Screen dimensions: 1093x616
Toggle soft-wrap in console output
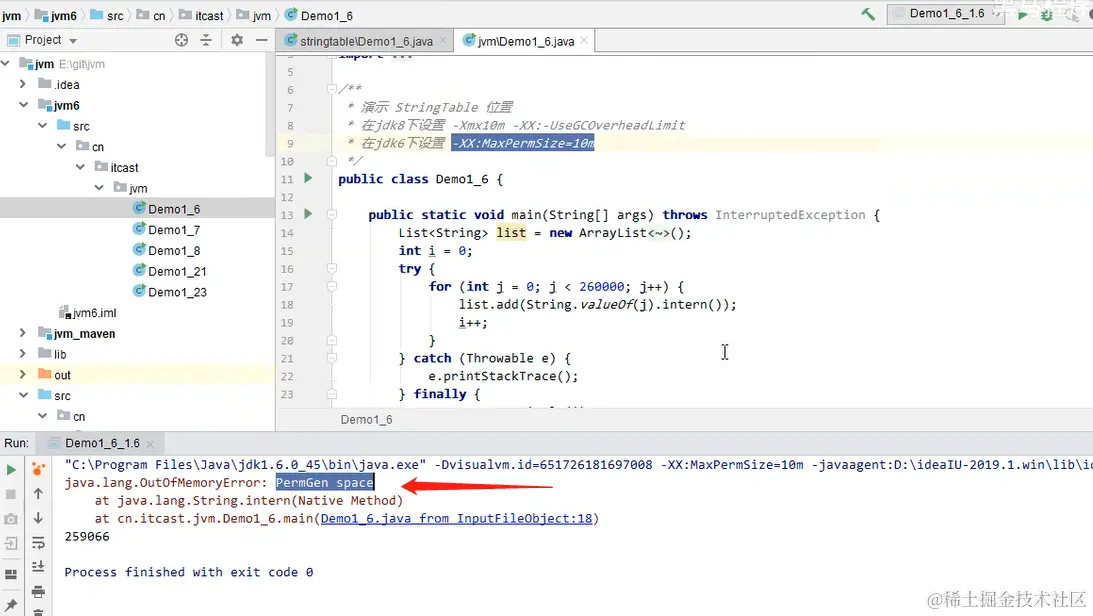(x=38, y=543)
